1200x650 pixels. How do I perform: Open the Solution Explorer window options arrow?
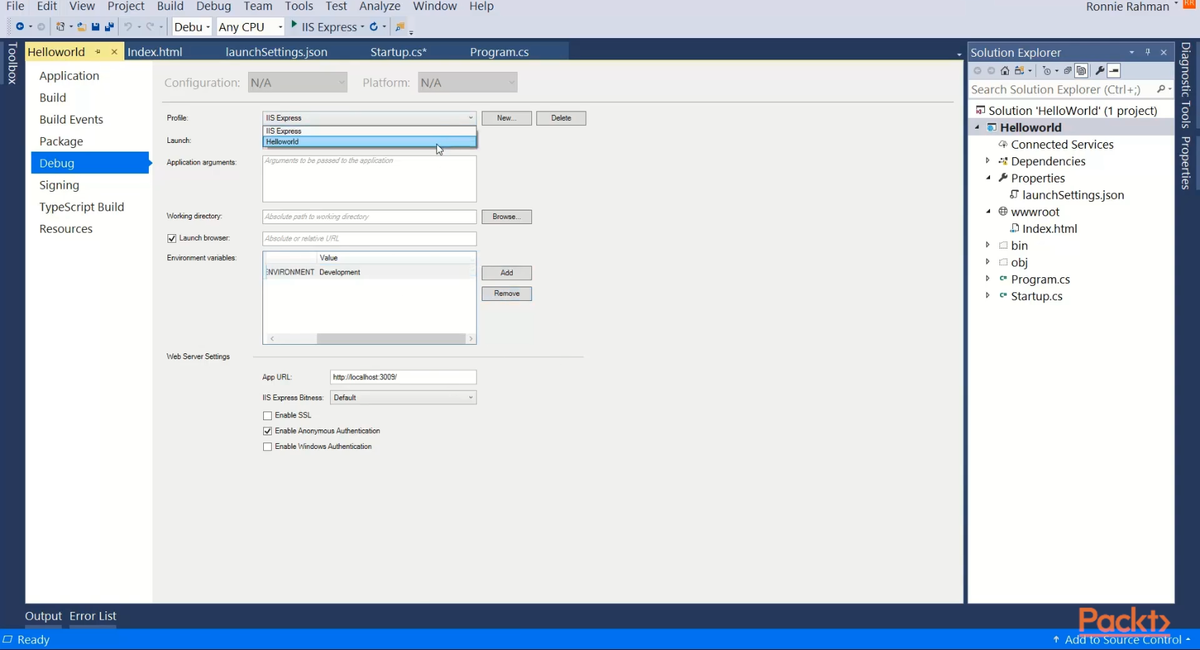point(1132,52)
